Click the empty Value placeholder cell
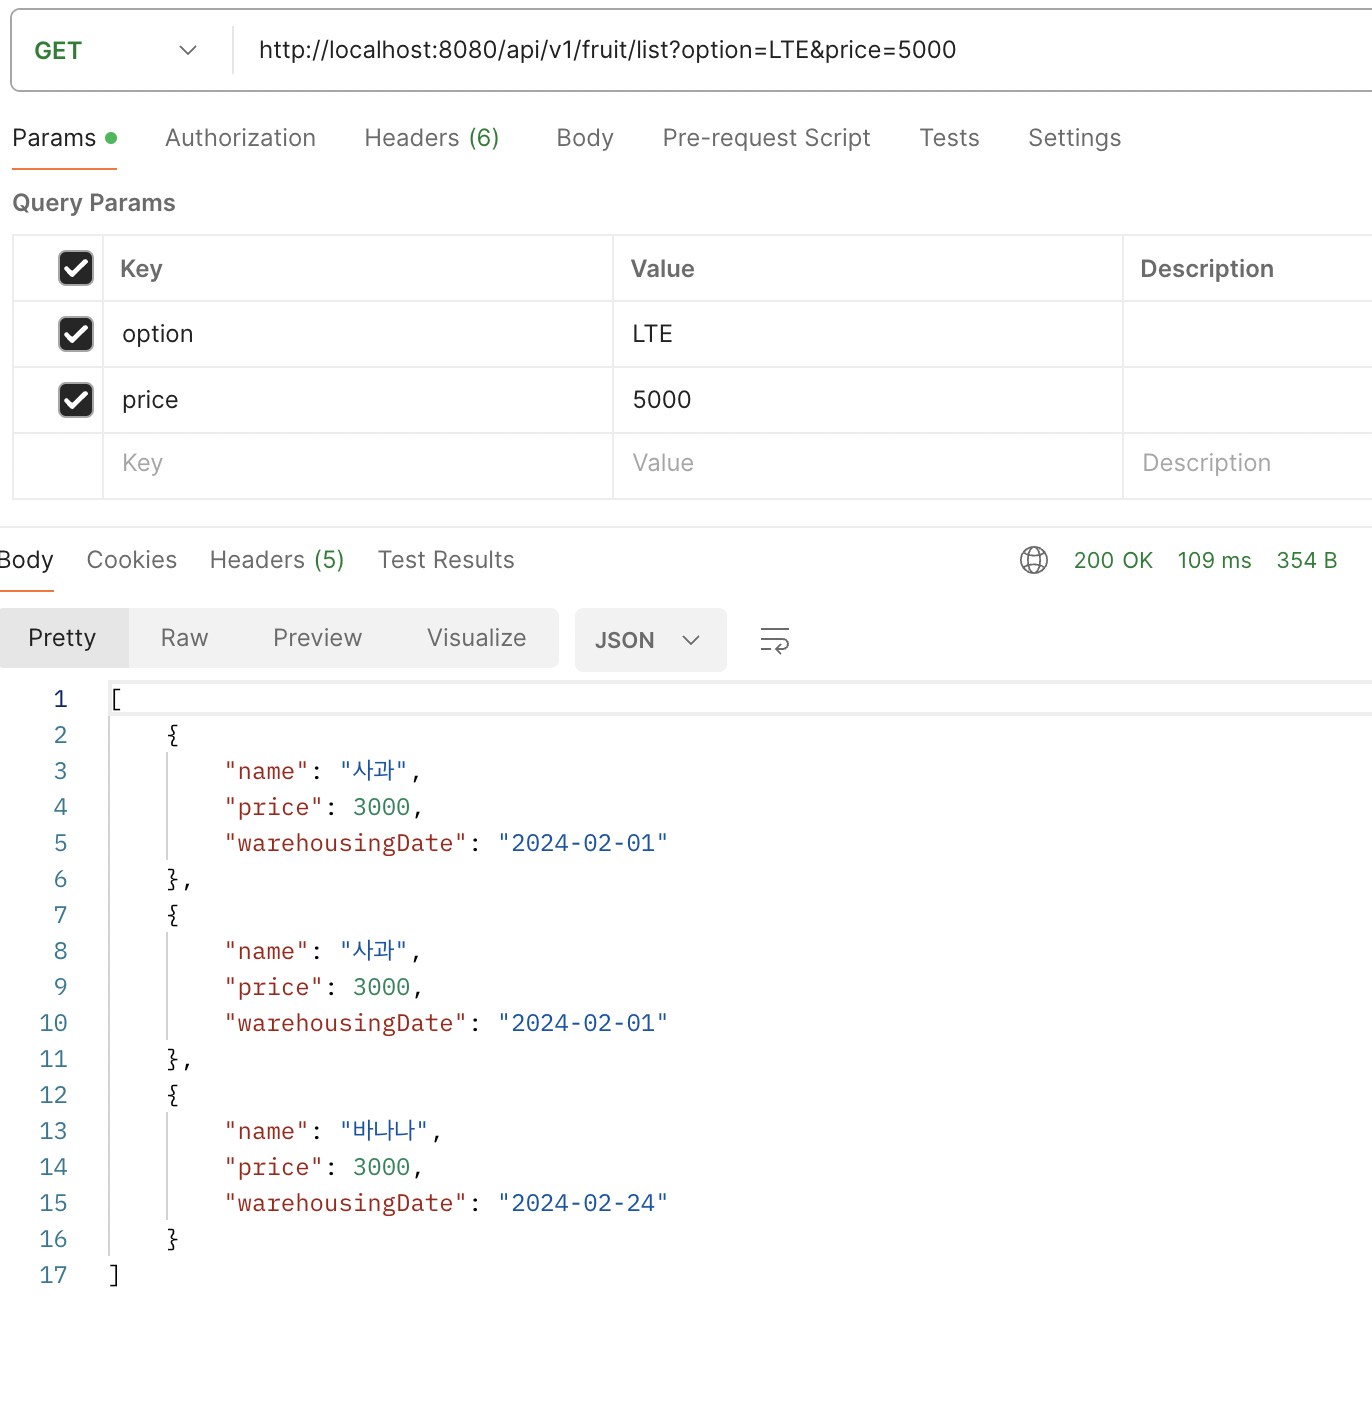This screenshot has height=1402, width=1372. click(x=868, y=464)
